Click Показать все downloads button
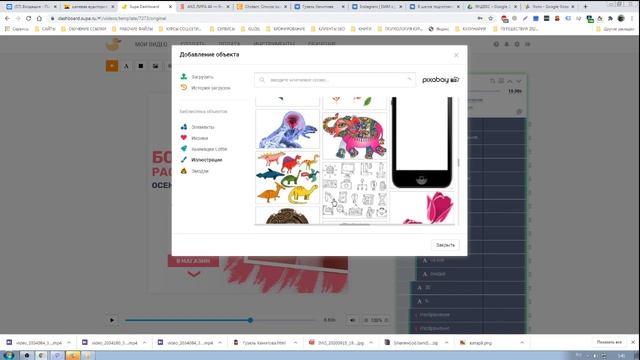The height and width of the screenshot is (360, 640). (x=609, y=342)
